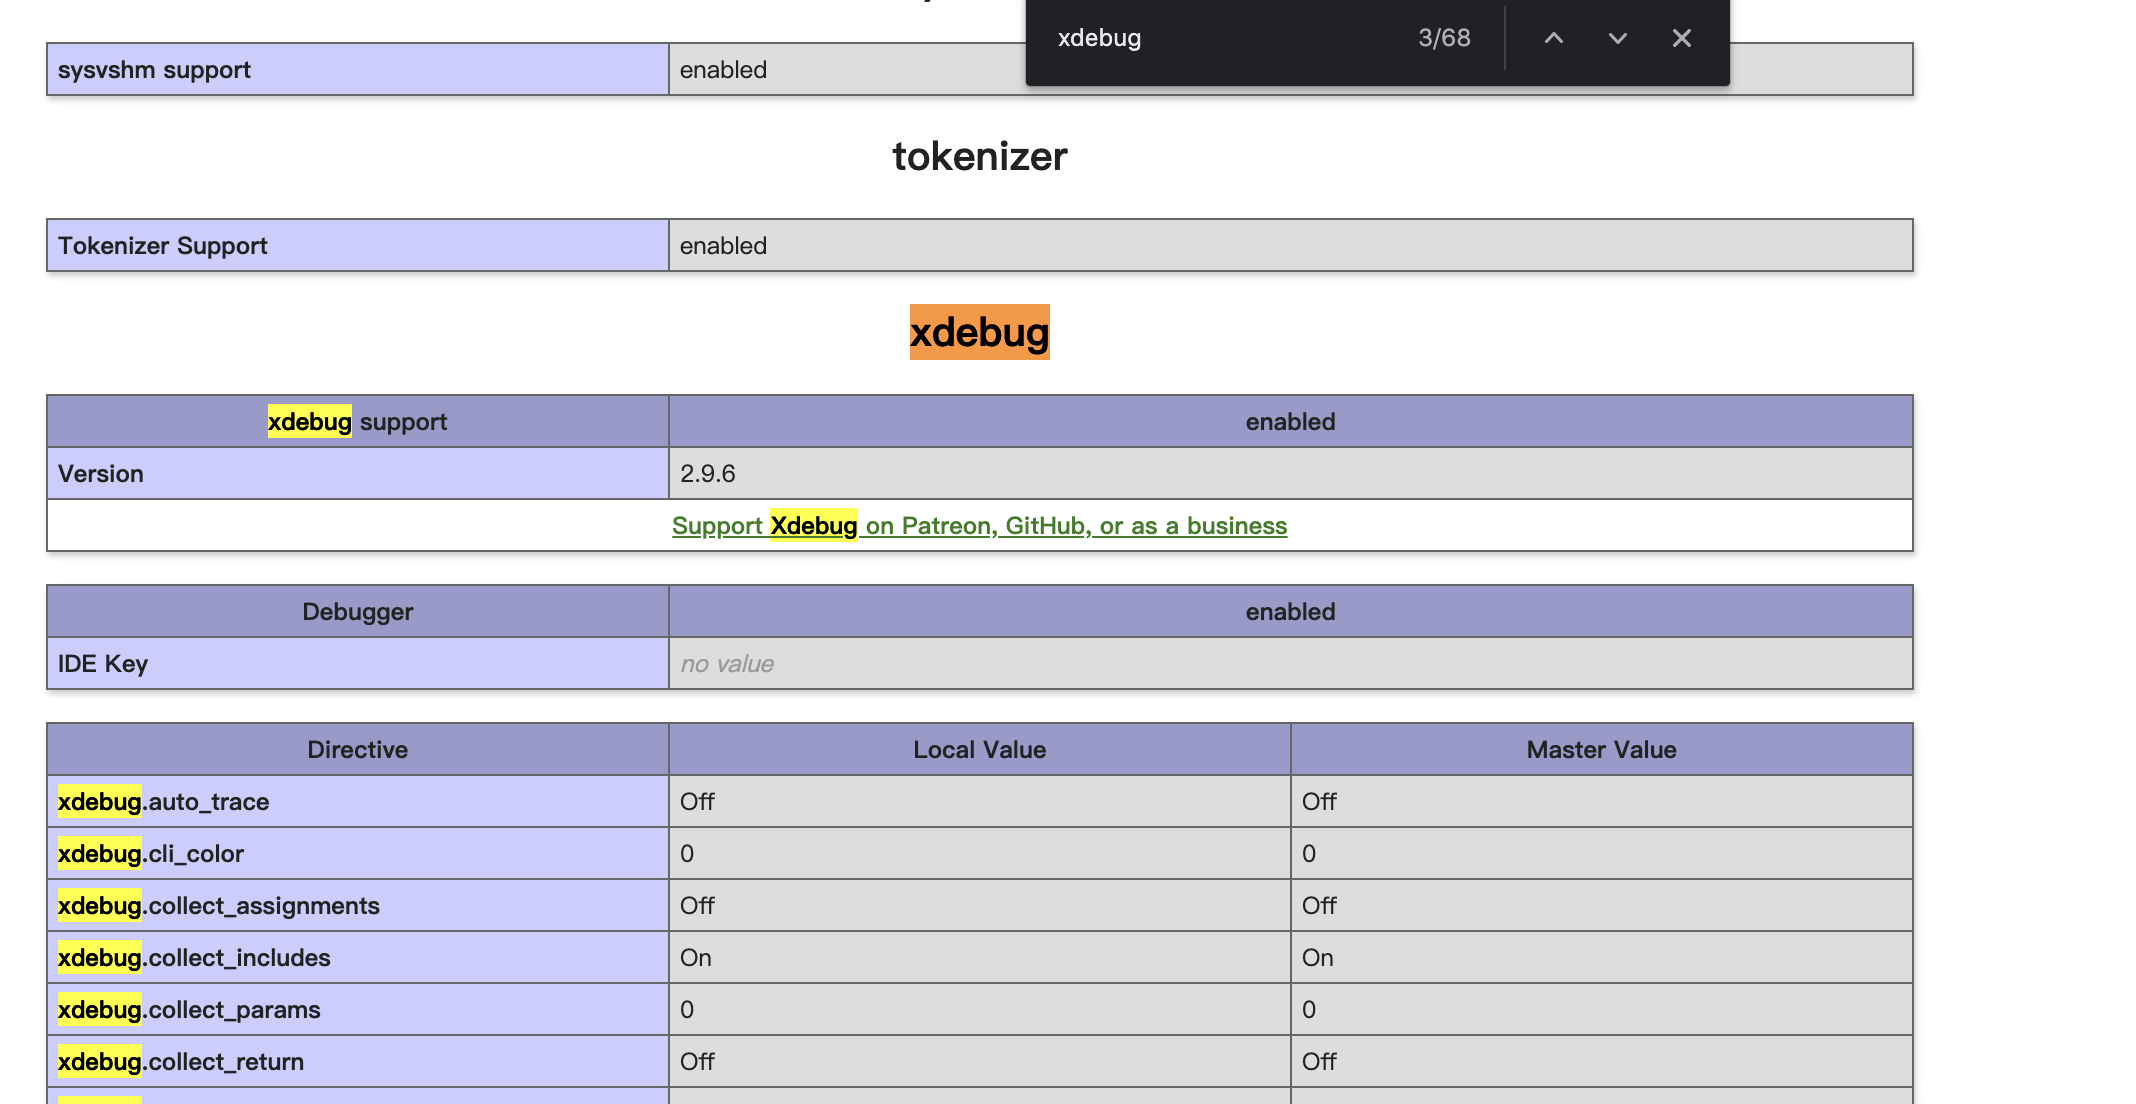Click local value Off for xdebug.auto_trace
The image size is (2136, 1104).
[x=979, y=802]
